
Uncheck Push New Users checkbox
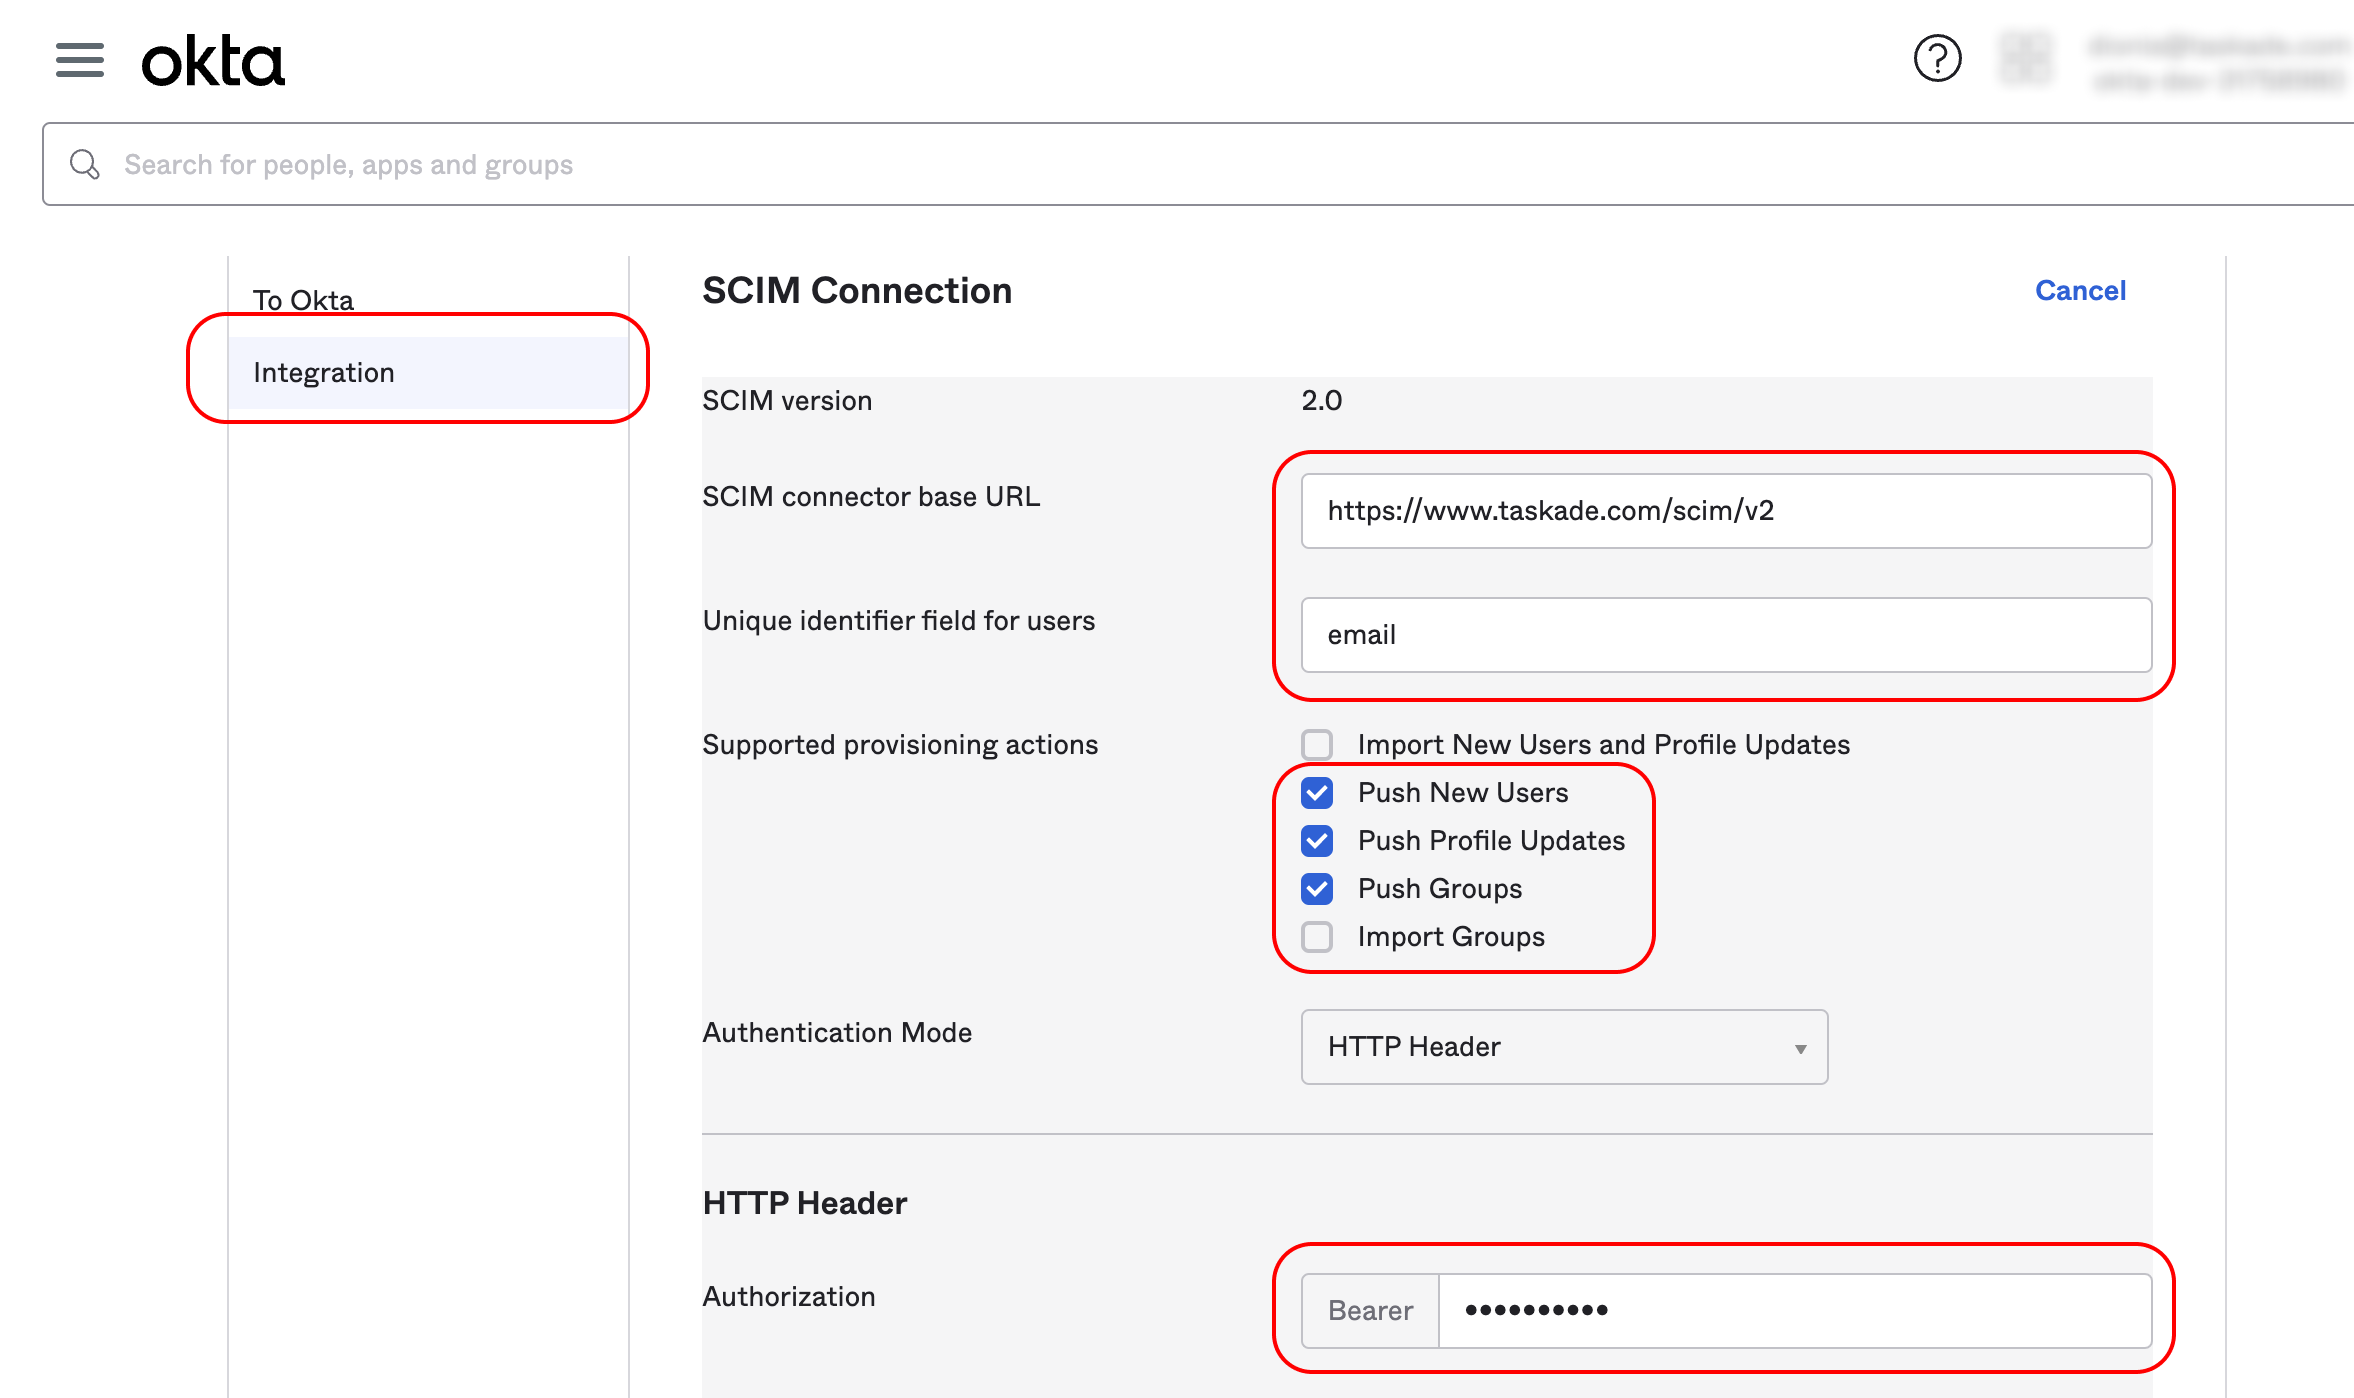click(1317, 793)
